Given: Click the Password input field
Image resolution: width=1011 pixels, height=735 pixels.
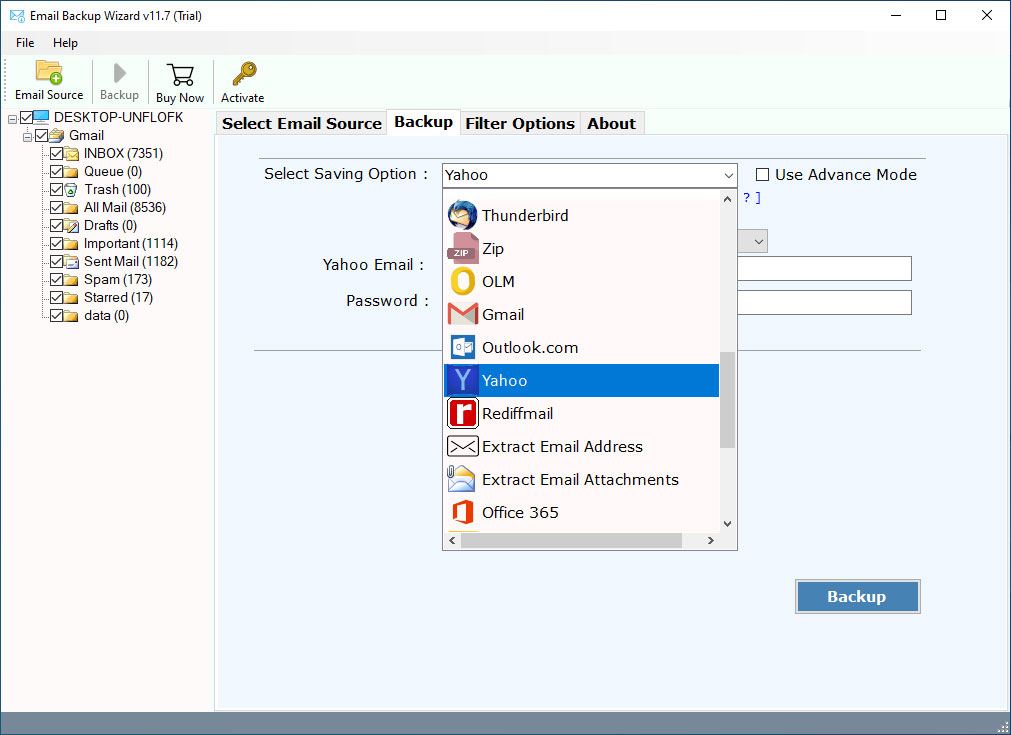Looking at the screenshot, I should [x=824, y=302].
